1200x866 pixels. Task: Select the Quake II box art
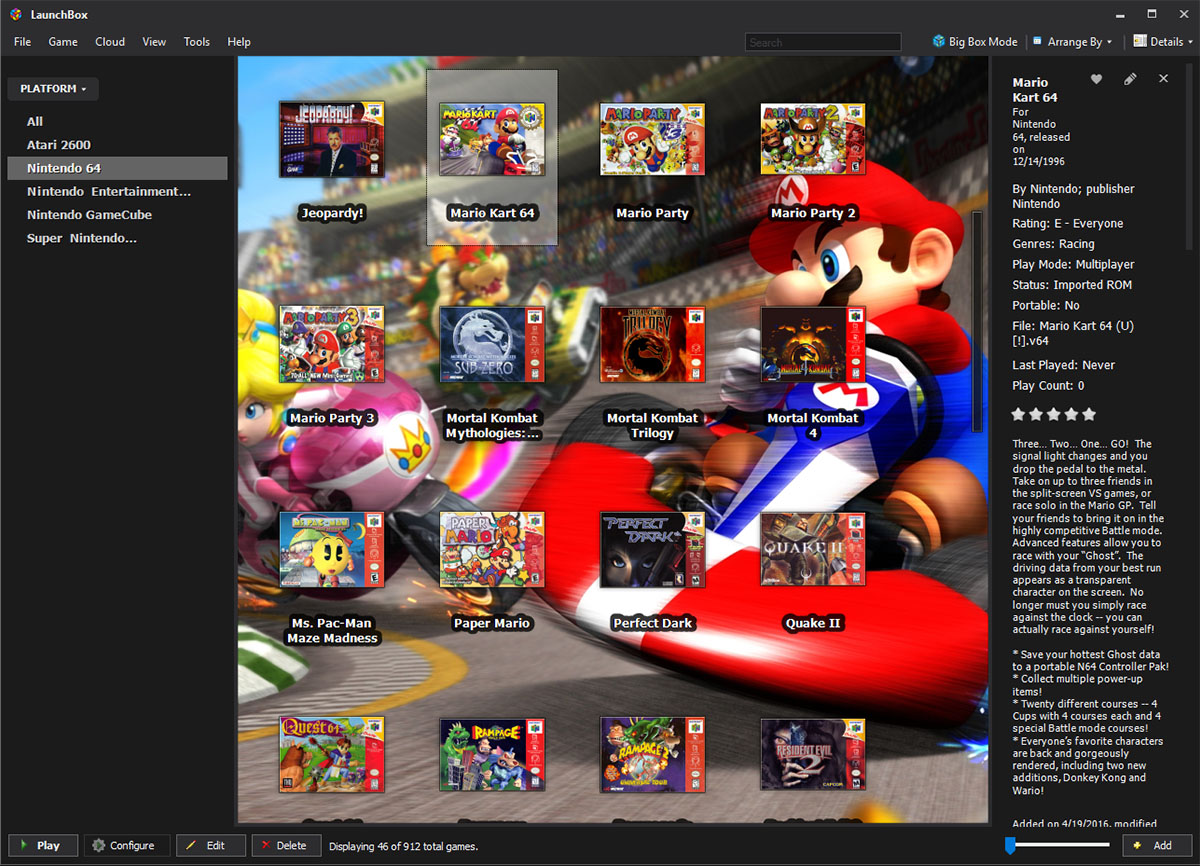click(x=813, y=550)
